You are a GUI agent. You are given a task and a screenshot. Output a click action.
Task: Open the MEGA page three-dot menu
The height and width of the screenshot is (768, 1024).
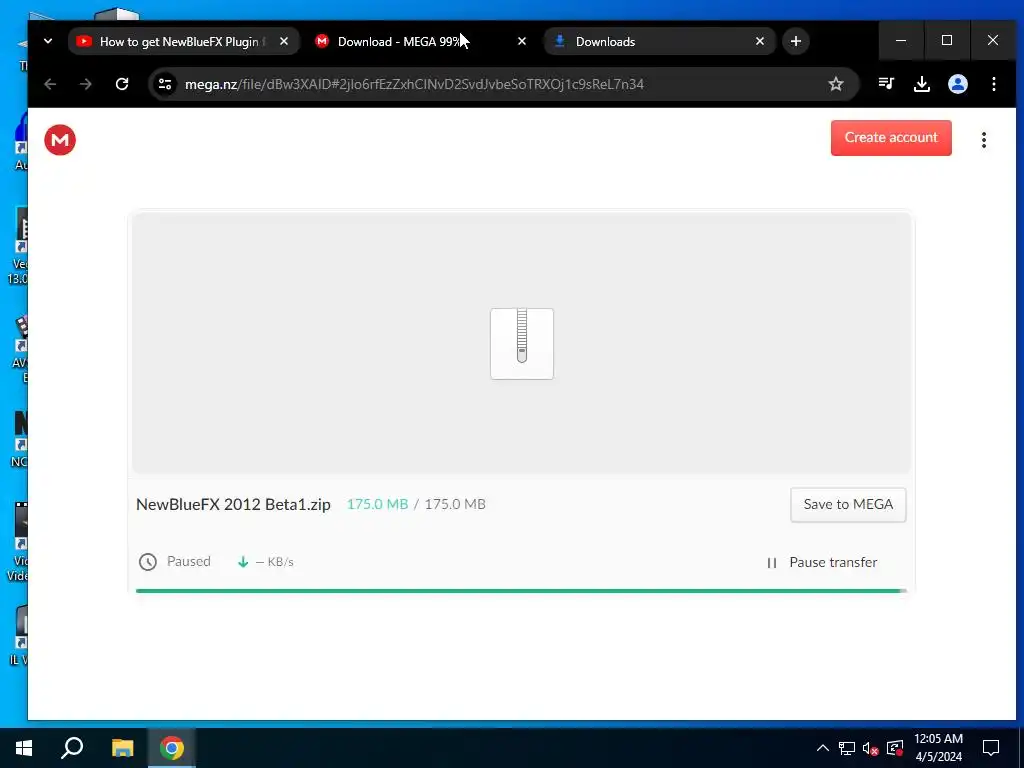pyautogui.click(x=984, y=140)
